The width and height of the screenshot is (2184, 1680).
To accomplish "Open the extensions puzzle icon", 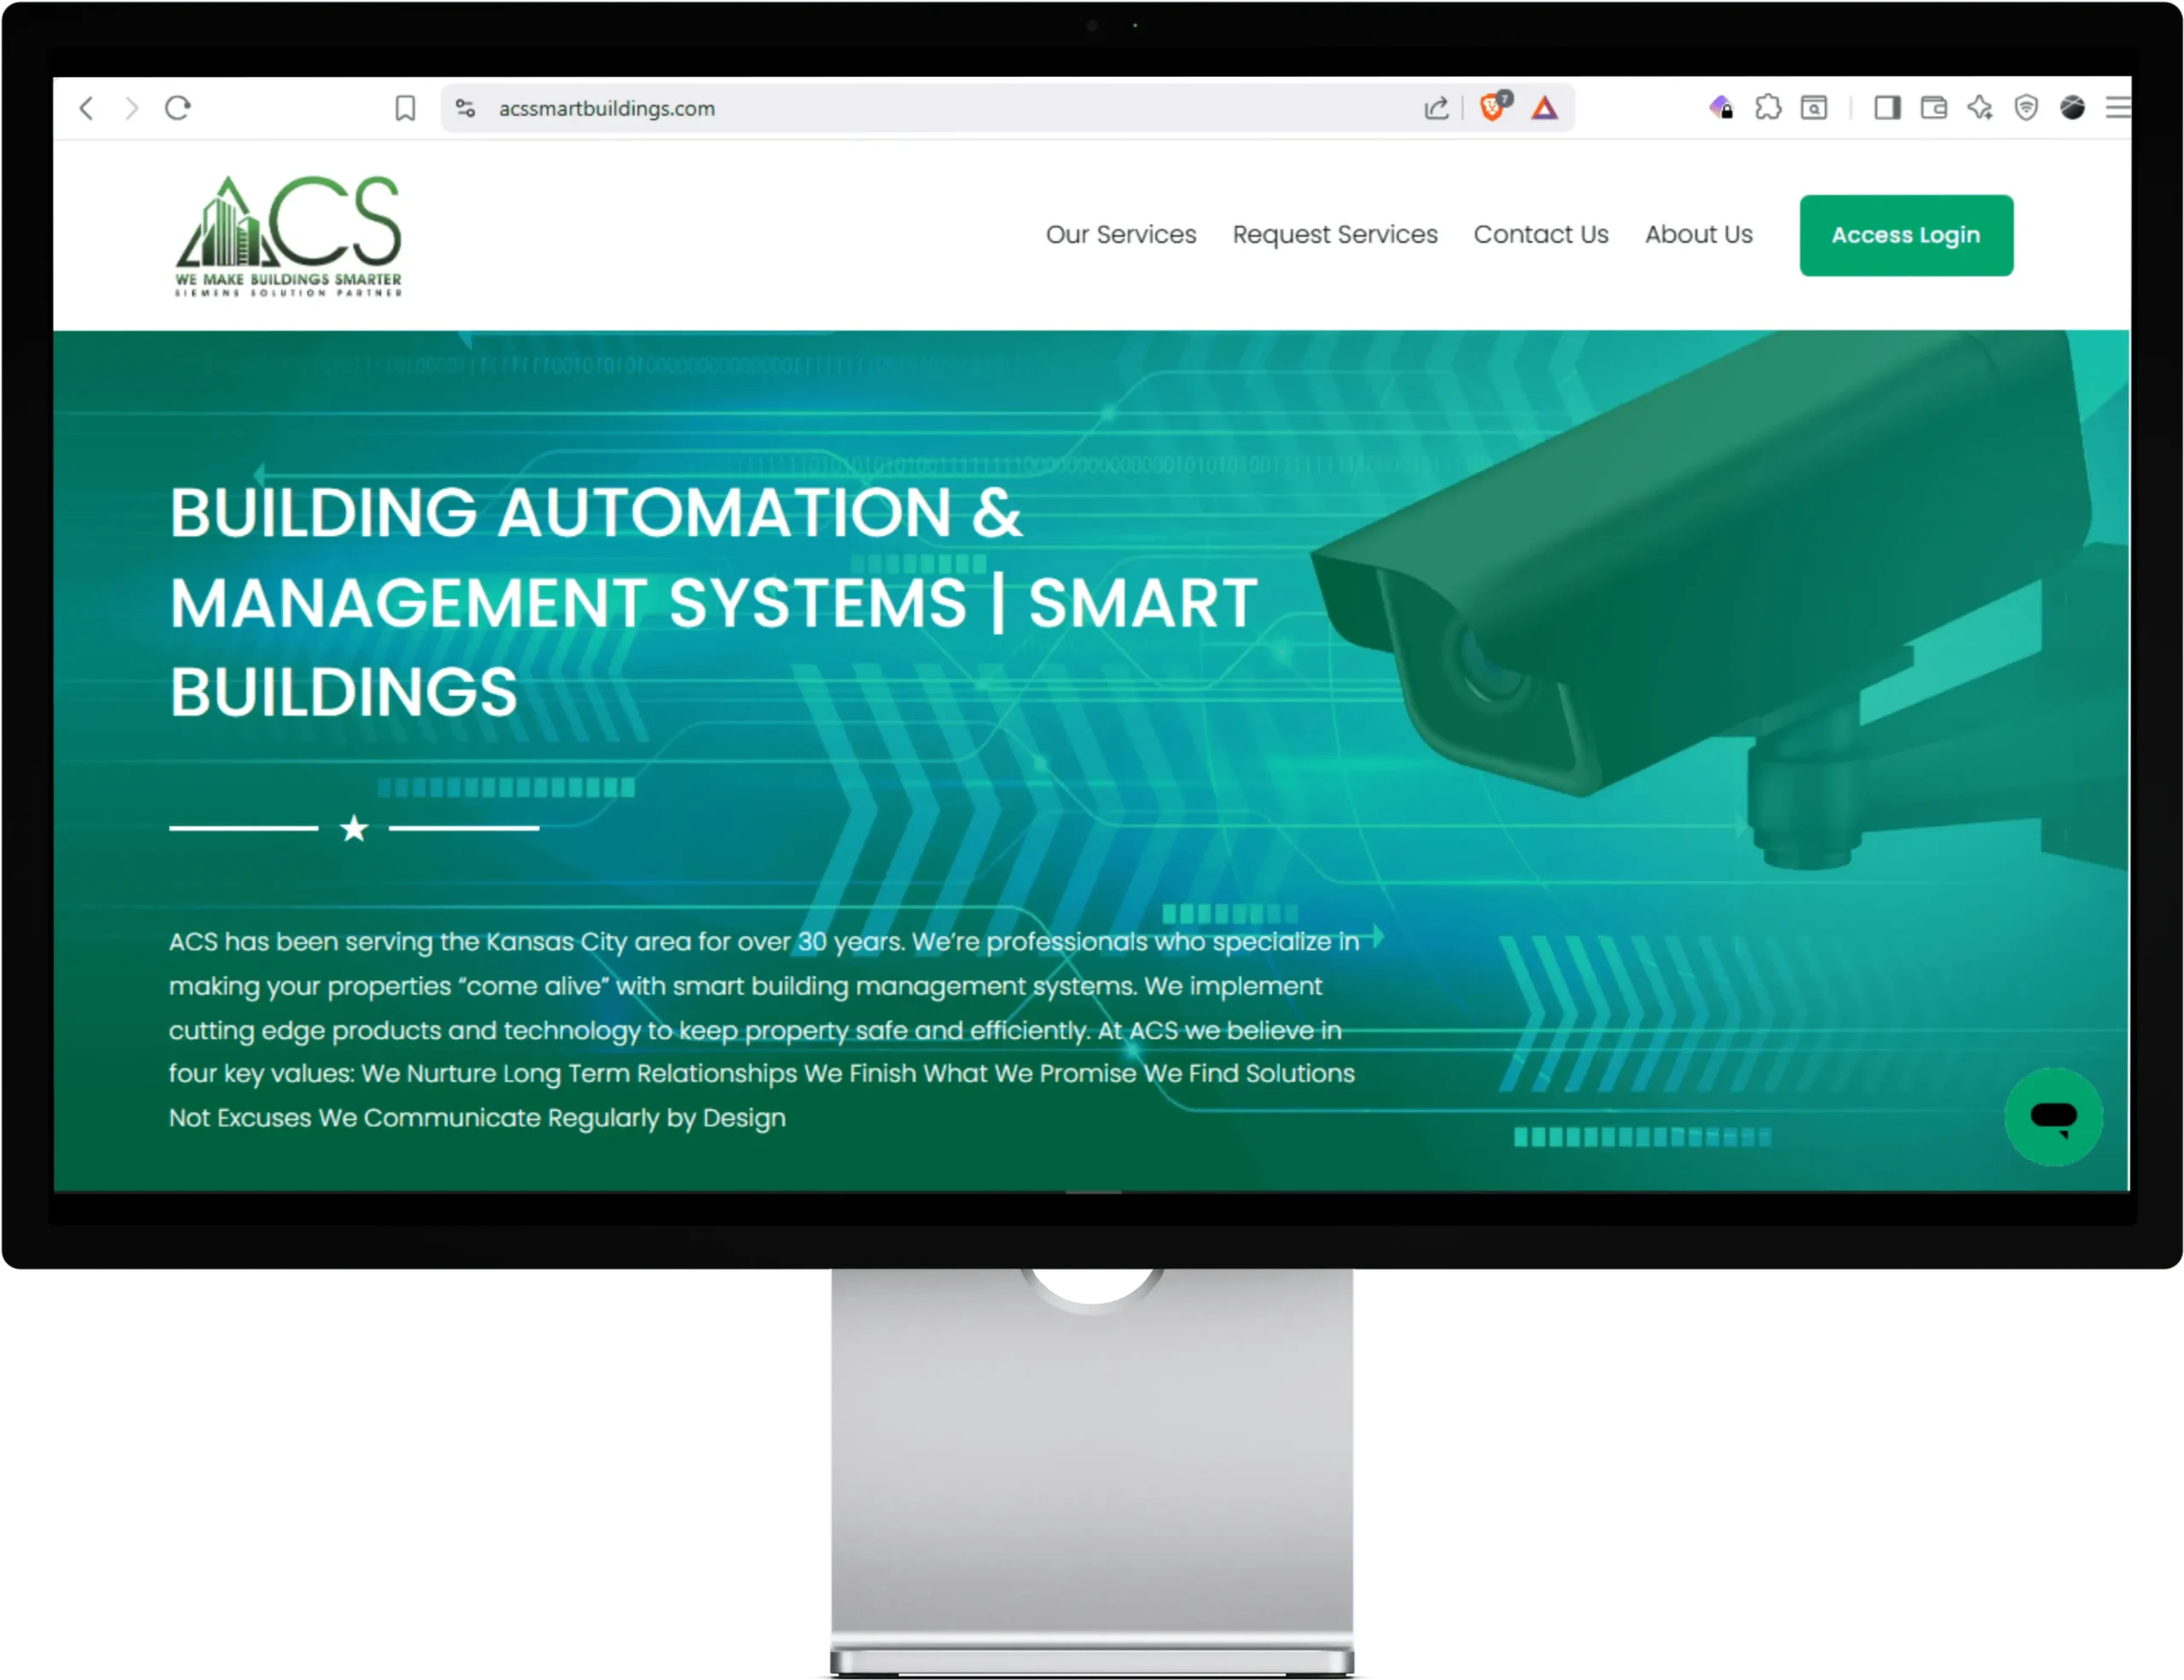I will 1768,107.
